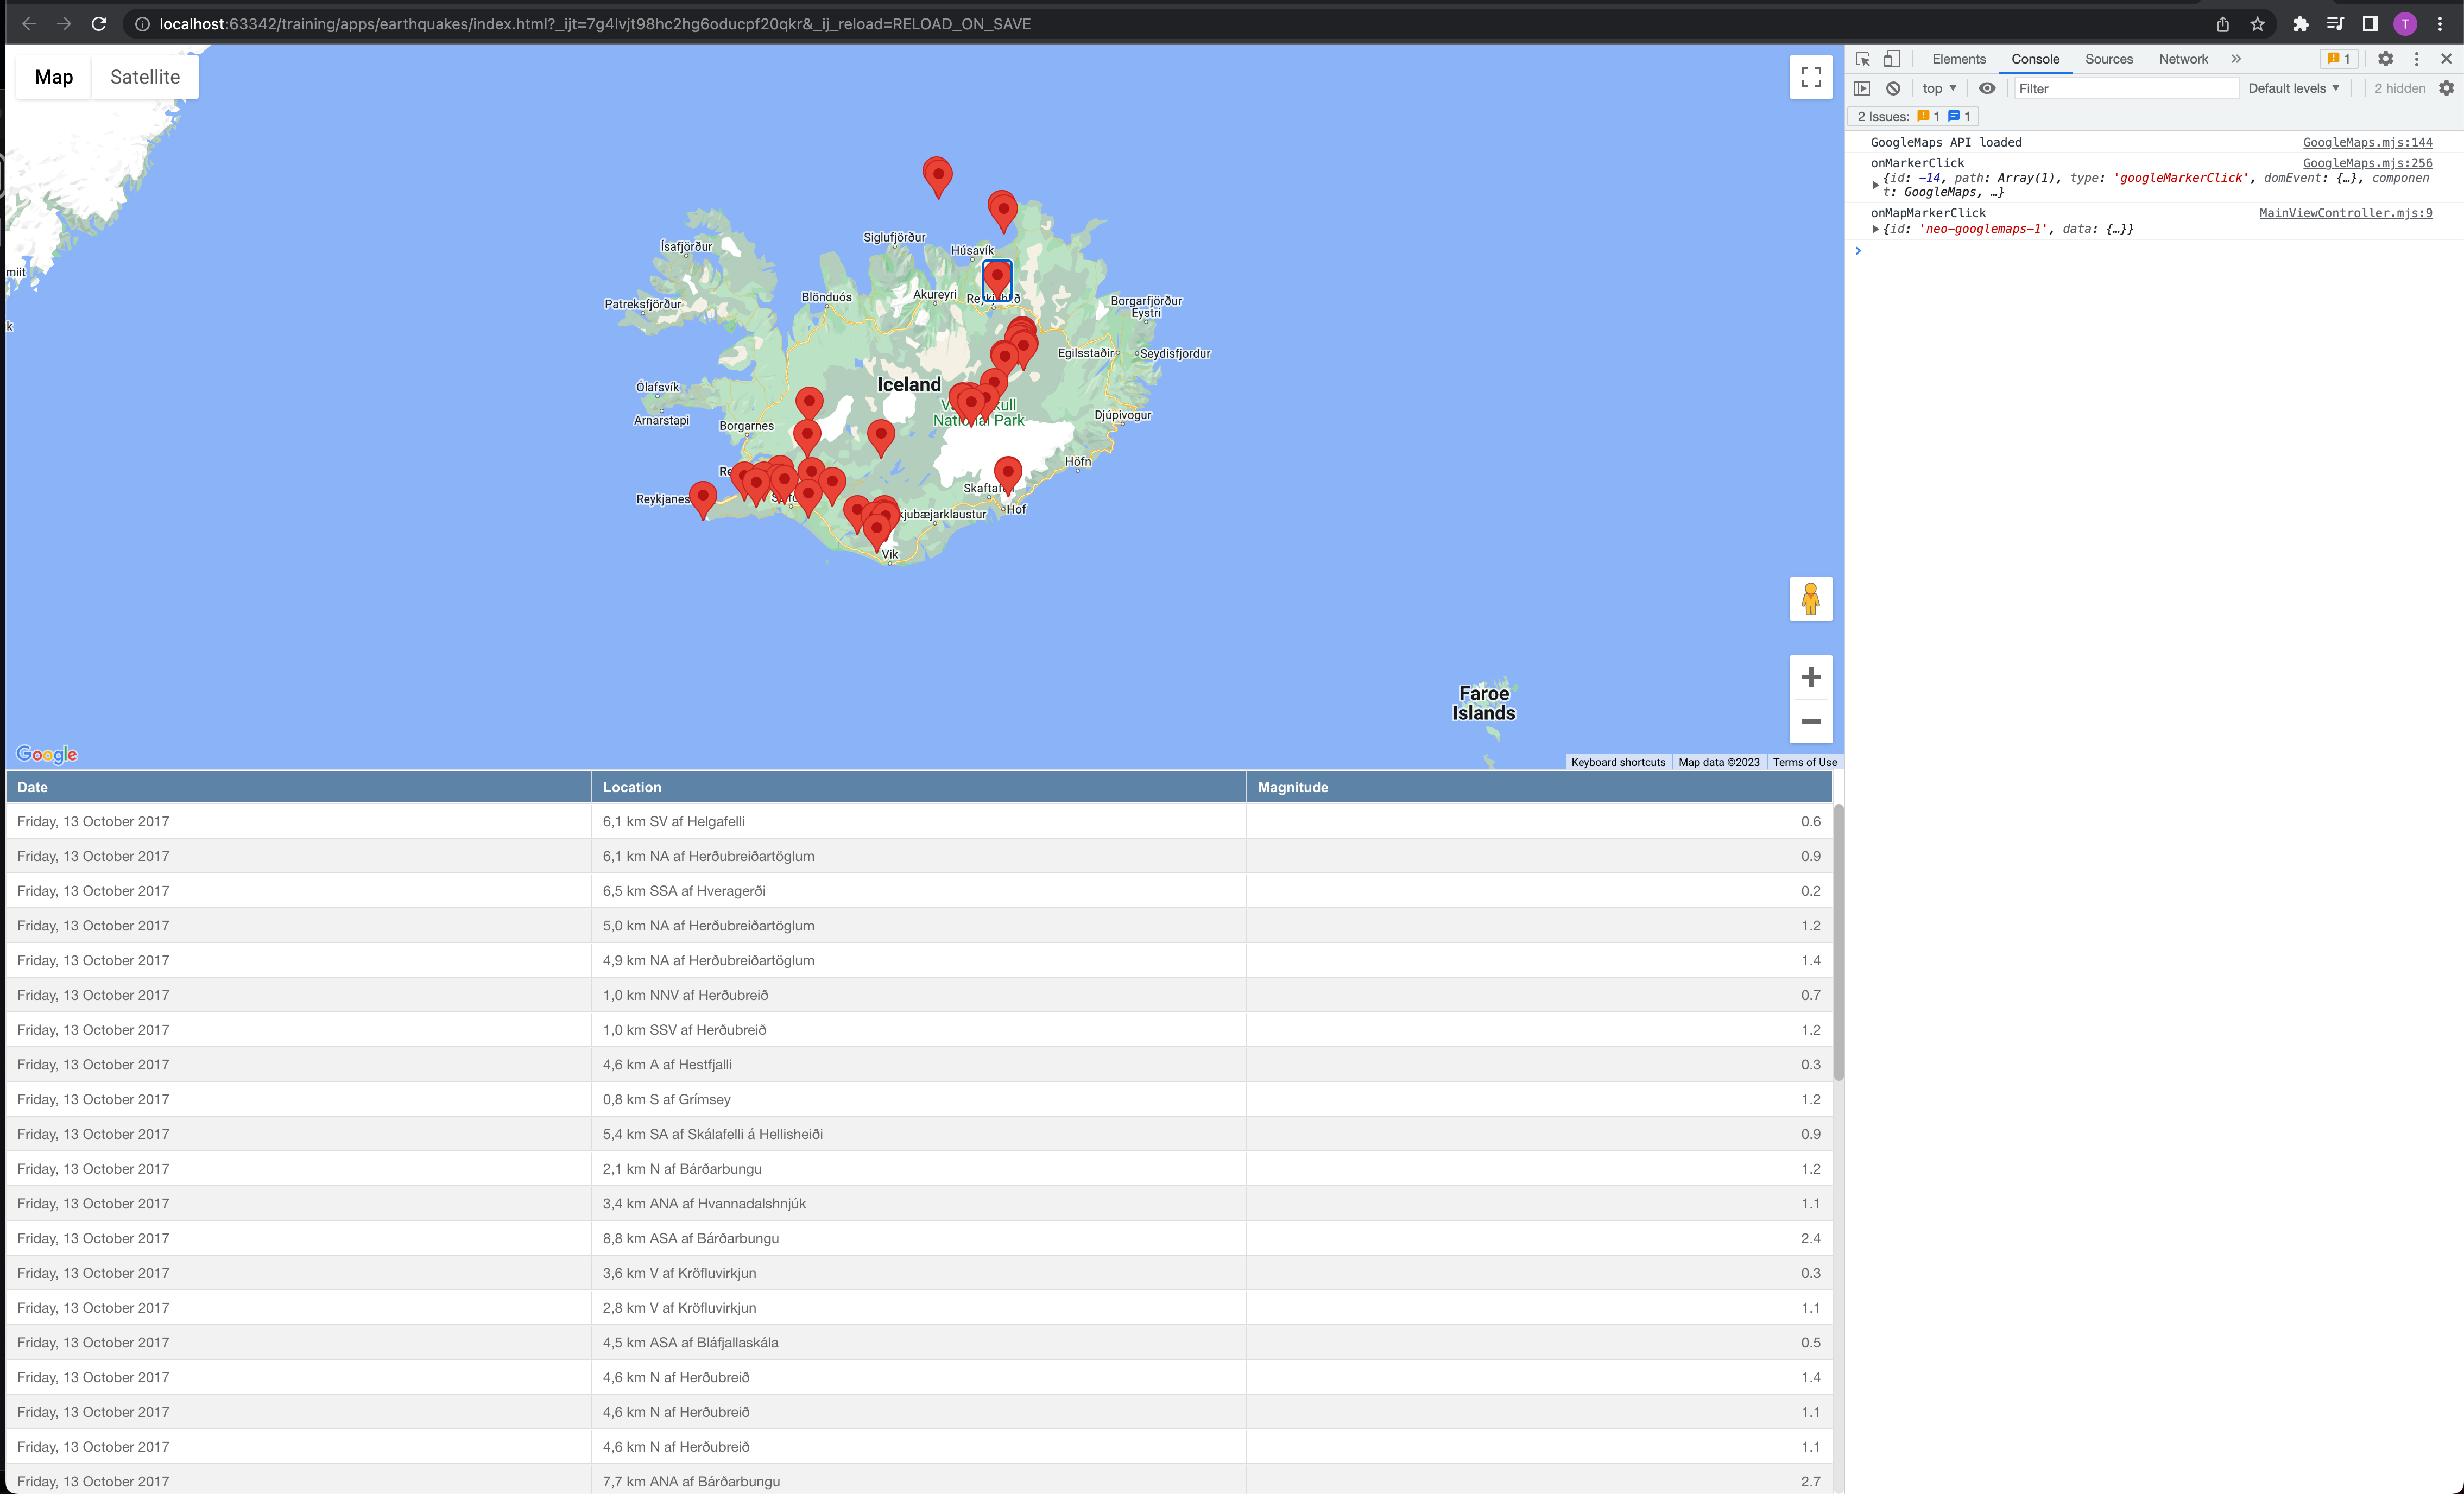This screenshot has width=2464, height=1494.
Task: Open console settings gear beside hidden count
Action: coord(2446,88)
